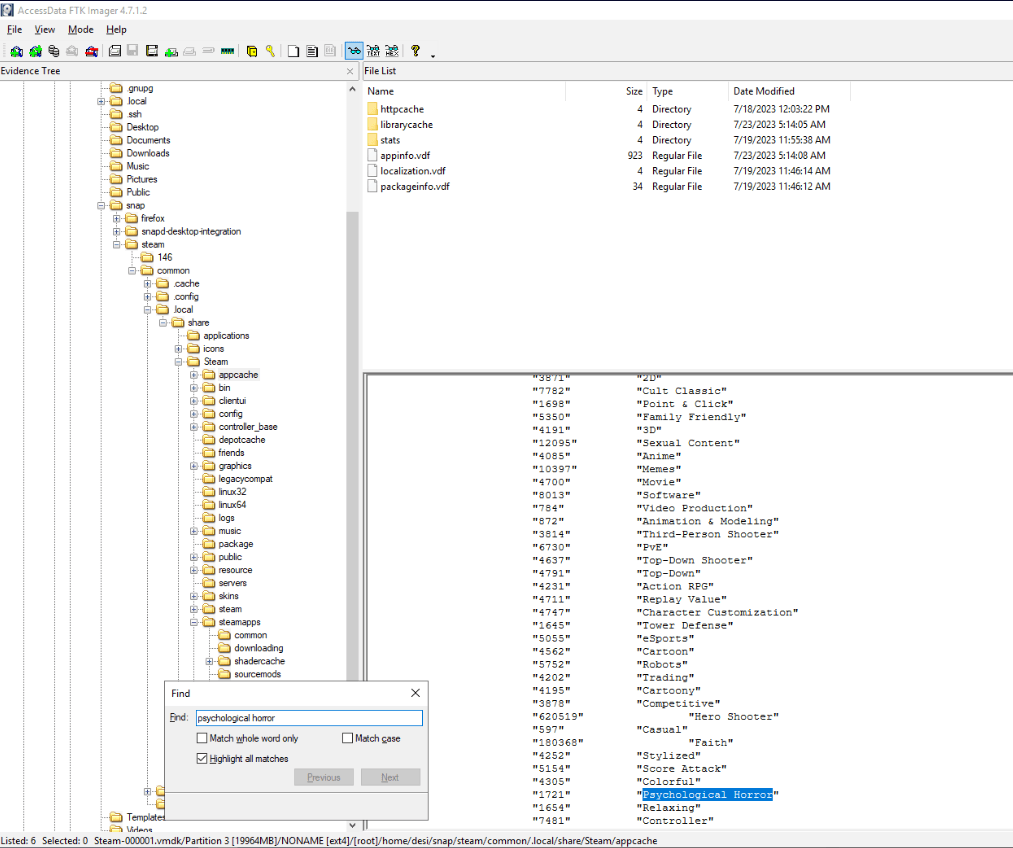
Task: Click the Find text input field
Action: 309,718
